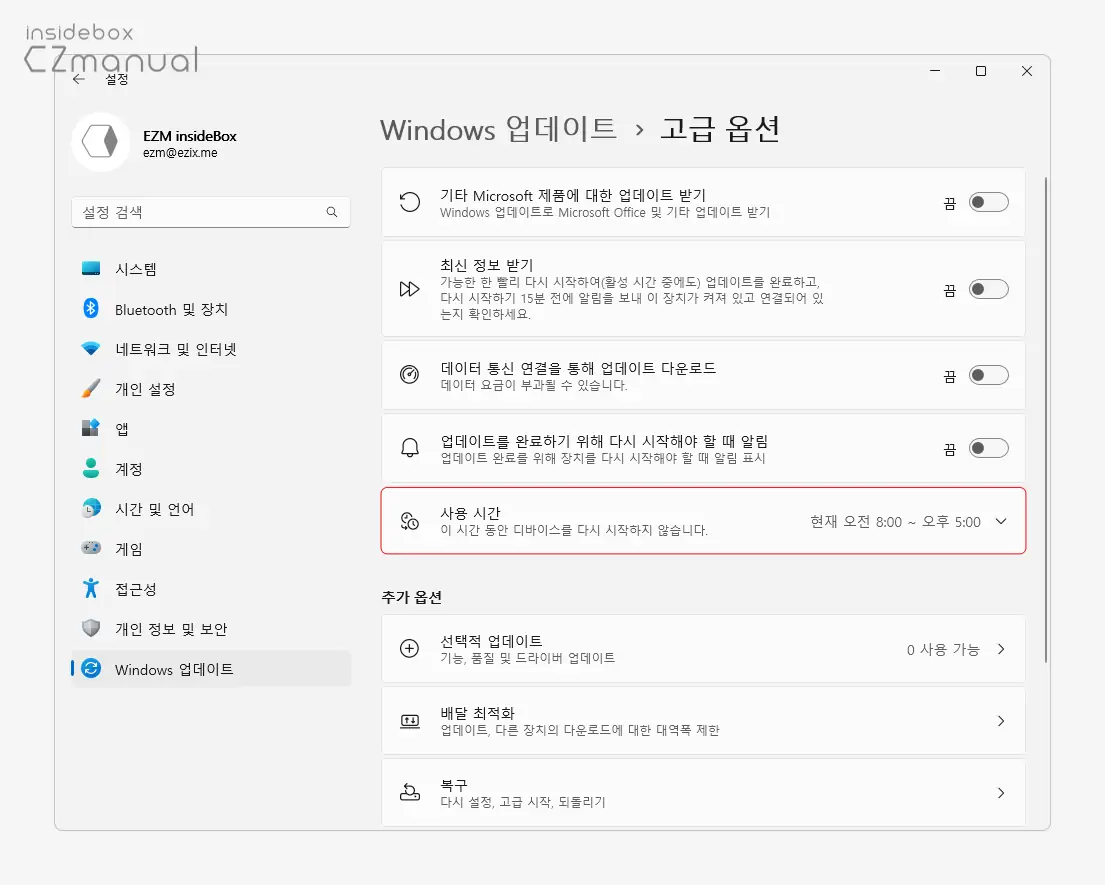
Task: Select 시간 및 언어 in sidebar
Action: point(211,508)
